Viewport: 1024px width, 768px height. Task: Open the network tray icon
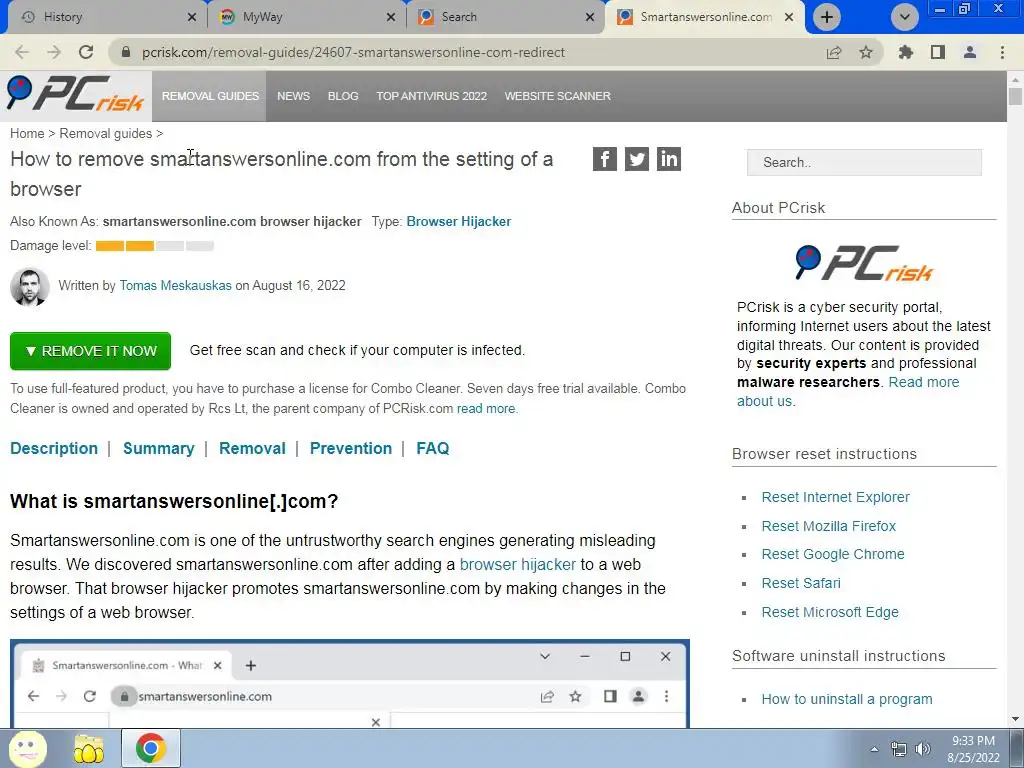899,749
